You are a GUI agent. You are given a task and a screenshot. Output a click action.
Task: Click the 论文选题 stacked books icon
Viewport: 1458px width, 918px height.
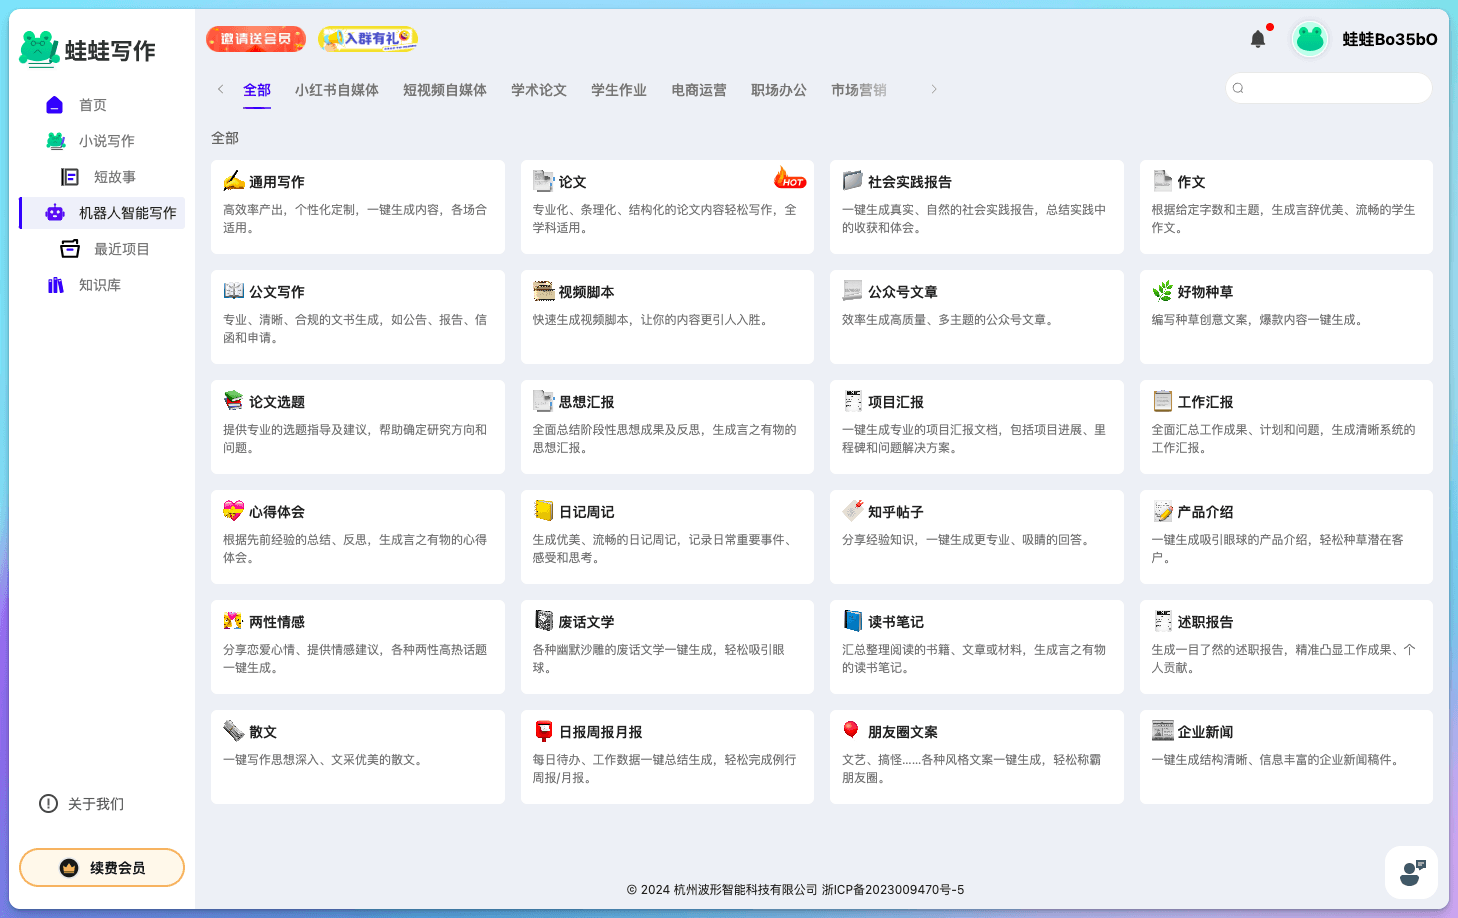(234, 401)
